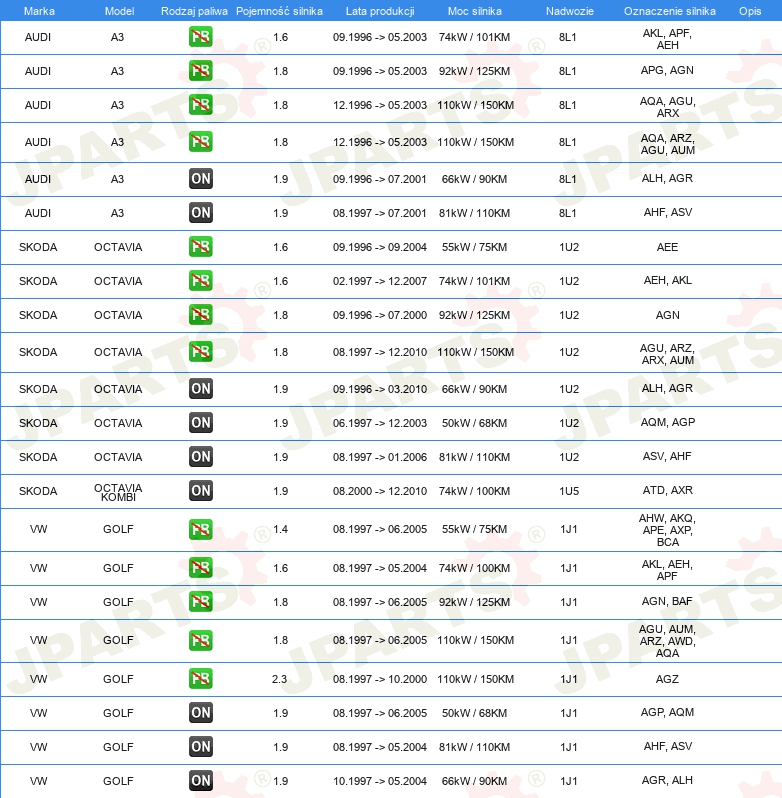782x798 pixels.
Task: Click 09.1996 -> 09.2004 production dates
Action: (x=380, y=247)
